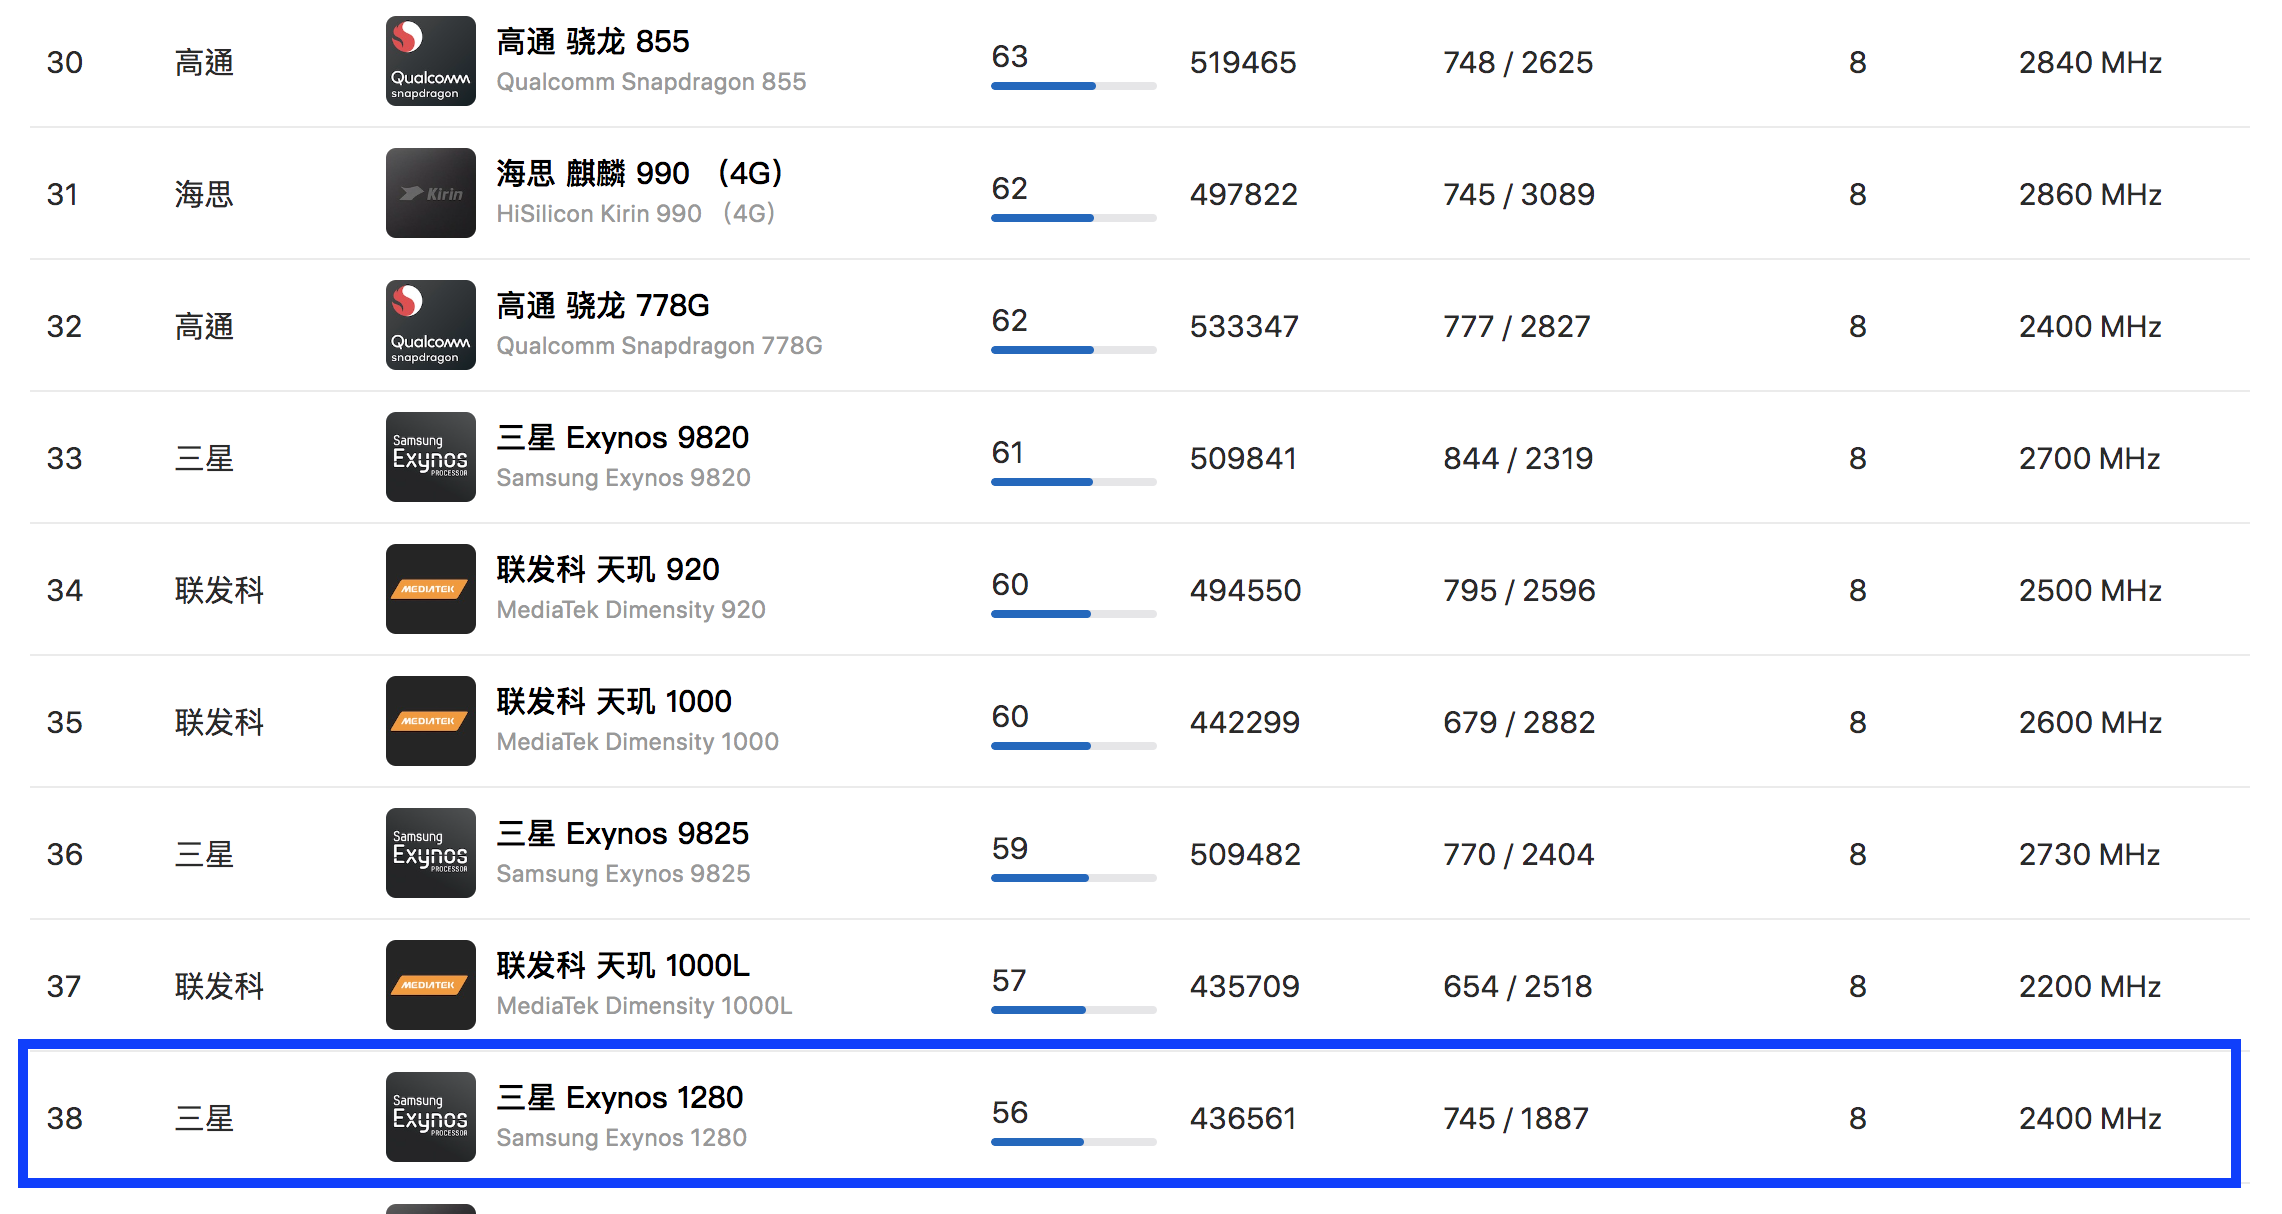Screen dimensions: 2282x1214
Task: Select the AnTuTu score 494550
Action: (x=1245, y=591)
